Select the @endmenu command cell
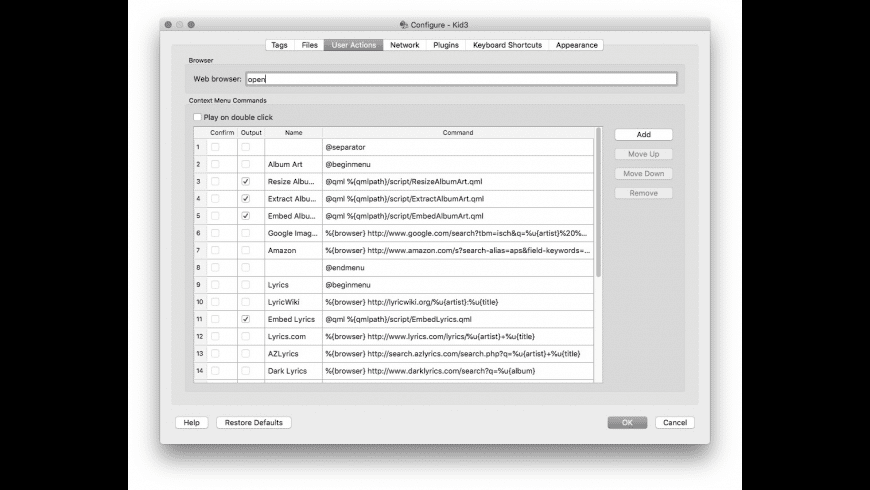The image size is (870, 490). click(x=458, y=267)
